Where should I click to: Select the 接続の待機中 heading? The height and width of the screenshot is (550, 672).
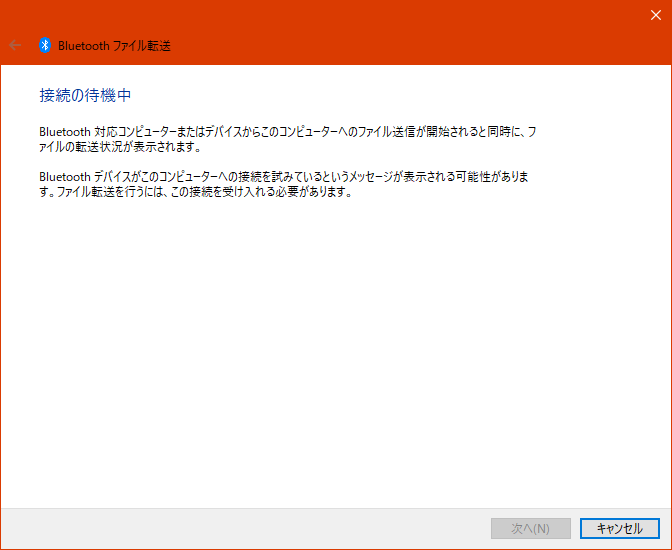[85, 96]
